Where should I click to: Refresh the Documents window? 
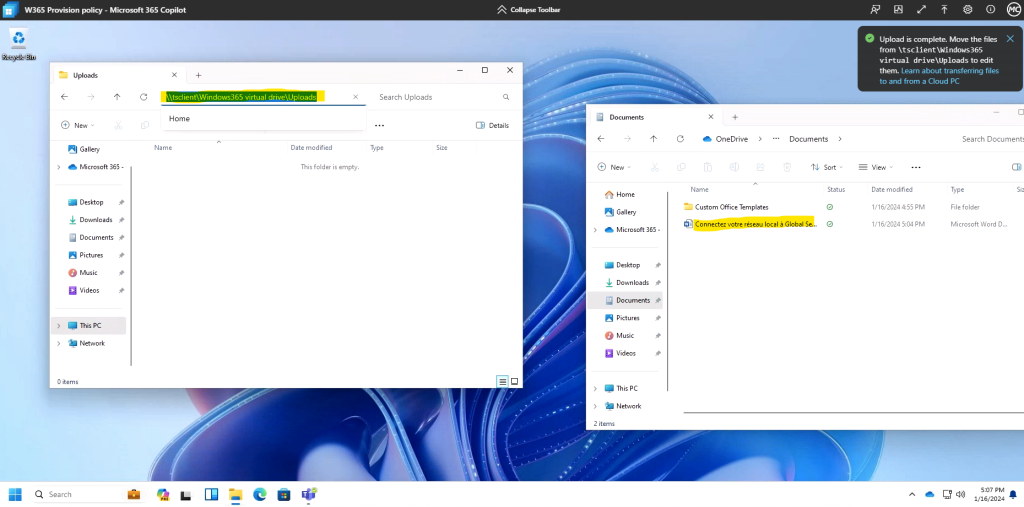pyautogui.click(x=680, y=139)
